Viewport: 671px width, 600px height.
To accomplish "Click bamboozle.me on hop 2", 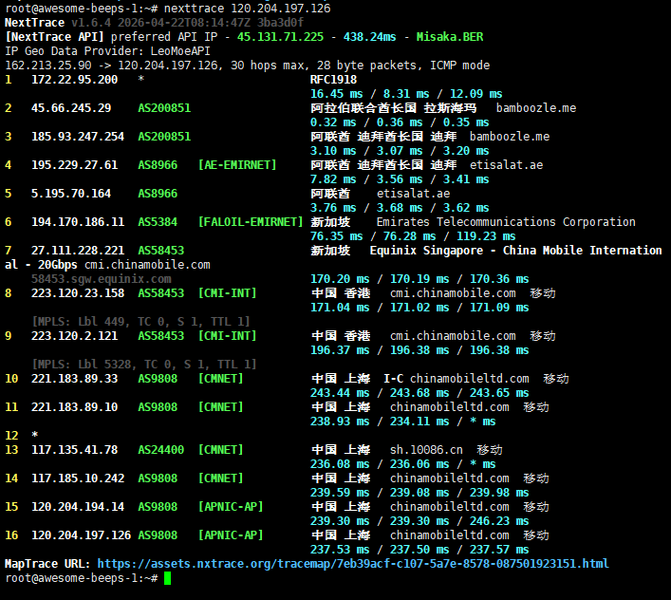I will [x=536, y=108].
